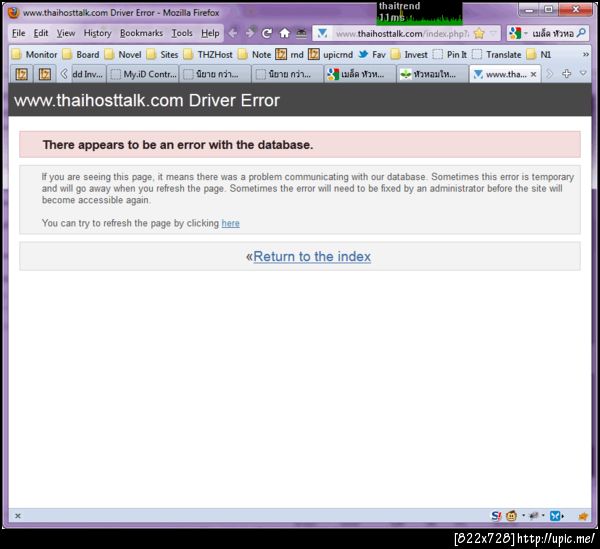Open the upicrnd bookmark
600x549 pixels.
(331, 55)
